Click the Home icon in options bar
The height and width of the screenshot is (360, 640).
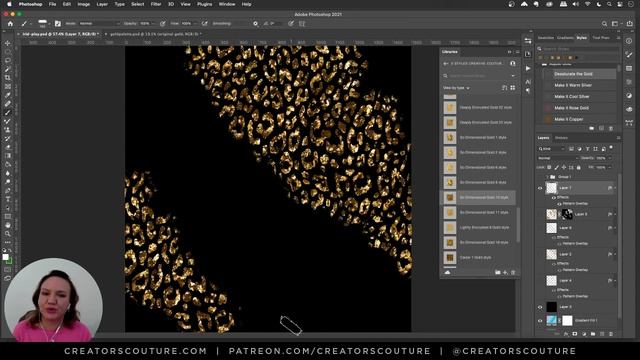coord(10,24)
